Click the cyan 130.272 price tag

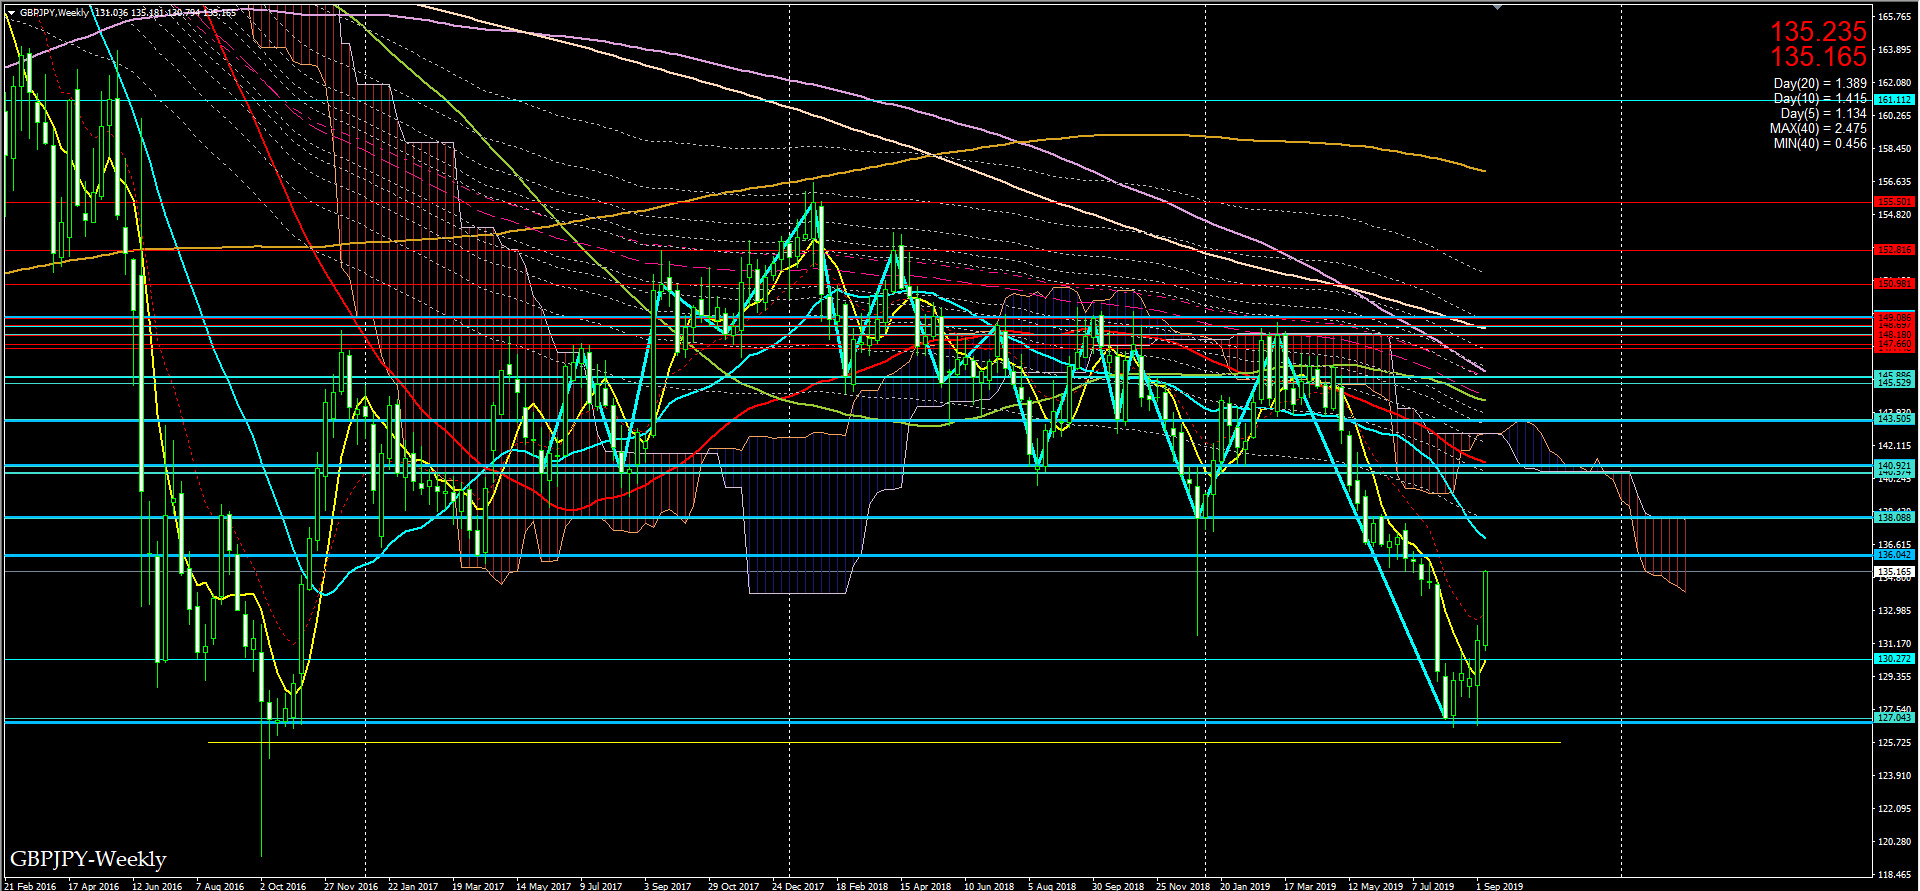(x=1895, y=659)
